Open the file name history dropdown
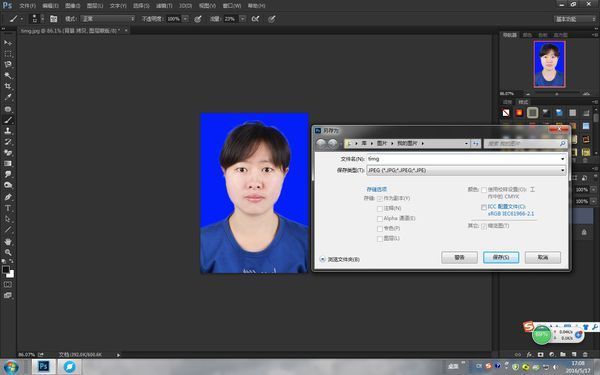 pyautogui.click(x=562, y=159)
